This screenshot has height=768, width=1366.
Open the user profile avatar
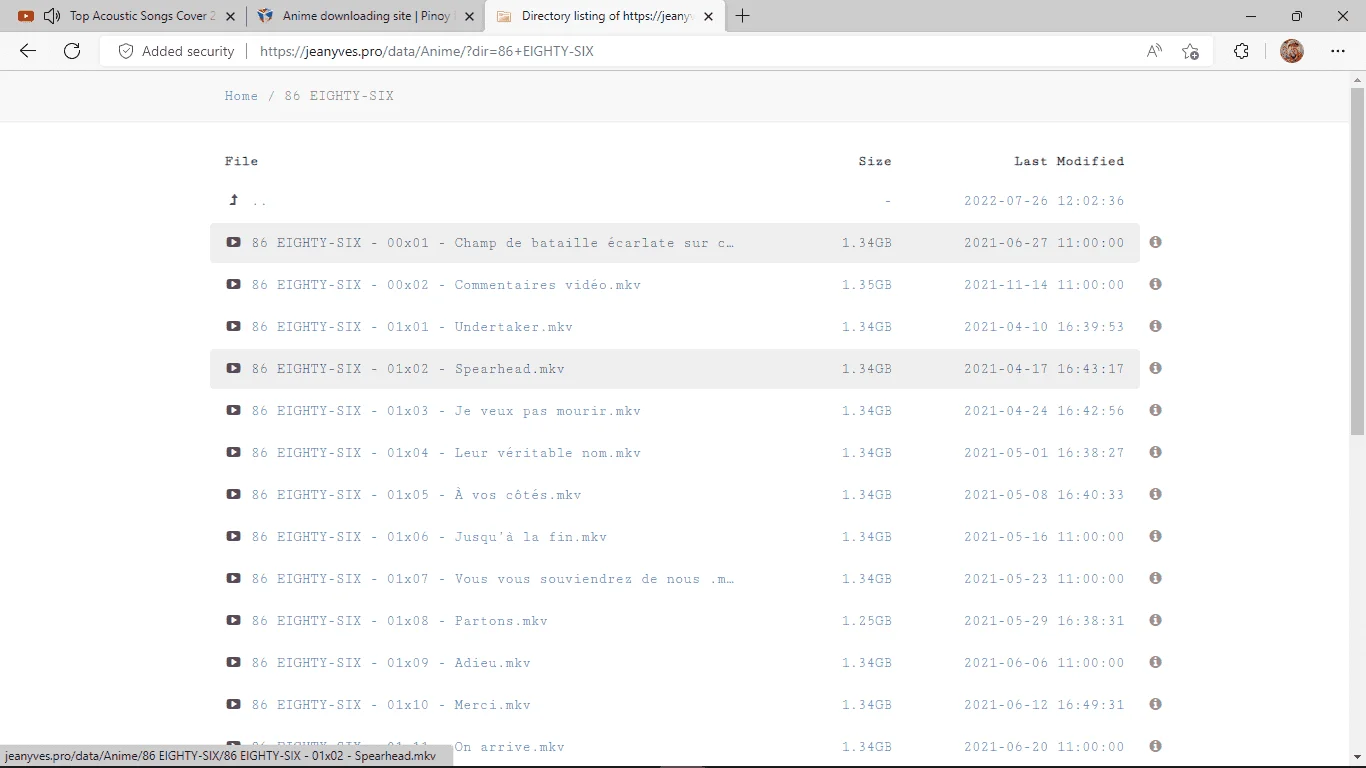[1292, 51]
